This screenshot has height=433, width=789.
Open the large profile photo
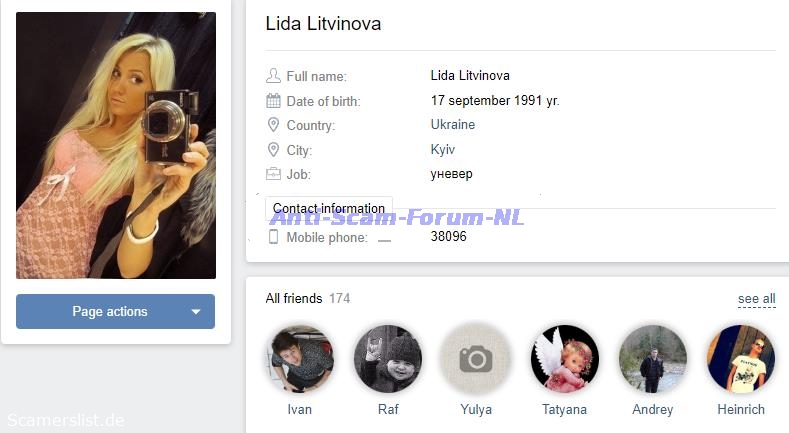pos(116,145)
